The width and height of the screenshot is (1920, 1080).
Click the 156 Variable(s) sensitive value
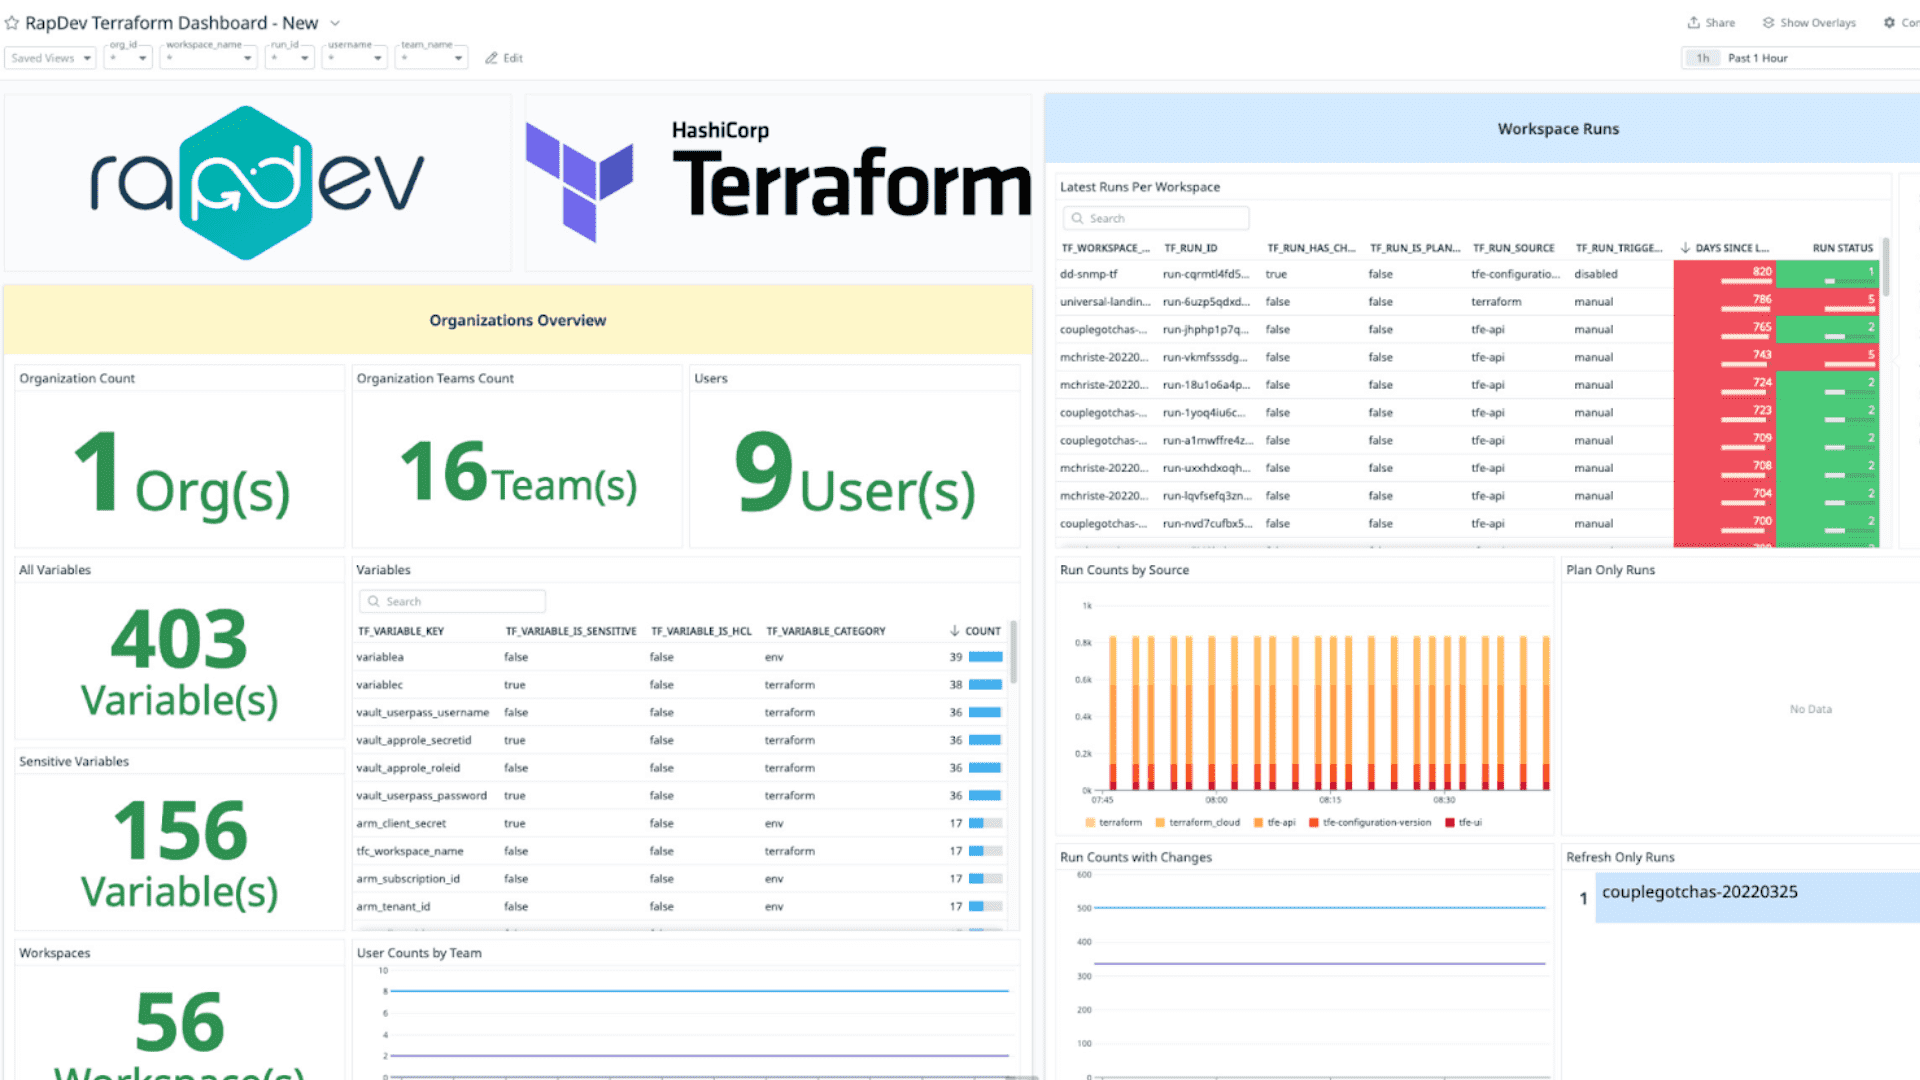click(x=179, y=854)
